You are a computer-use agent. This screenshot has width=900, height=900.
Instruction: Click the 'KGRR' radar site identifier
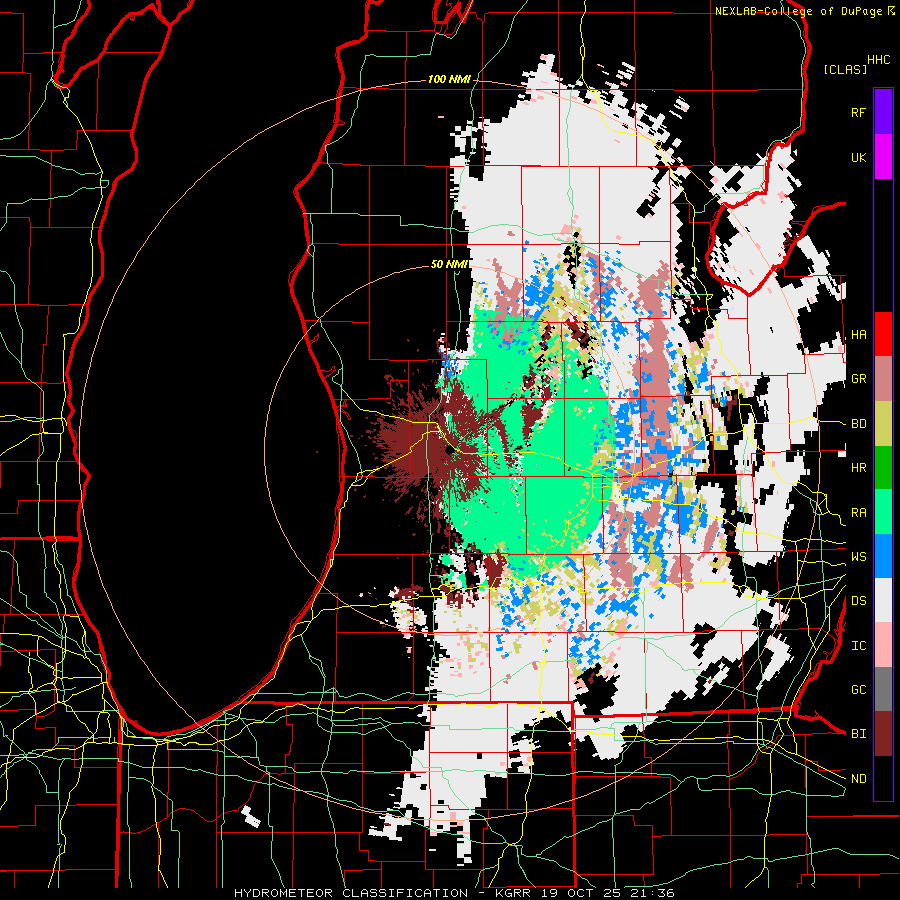(513, 893)
